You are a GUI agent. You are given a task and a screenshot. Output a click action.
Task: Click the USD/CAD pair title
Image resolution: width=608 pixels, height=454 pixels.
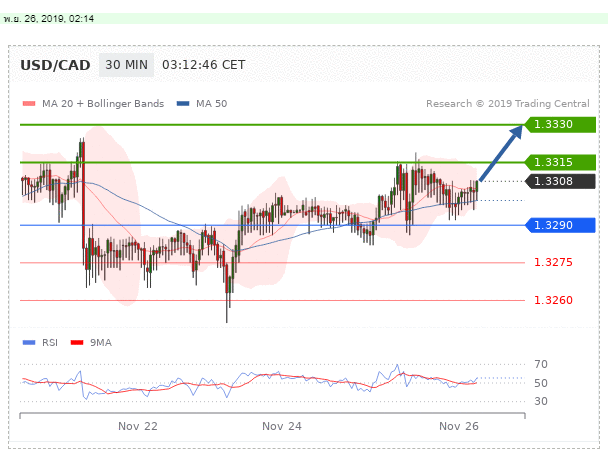pos(55,65)
